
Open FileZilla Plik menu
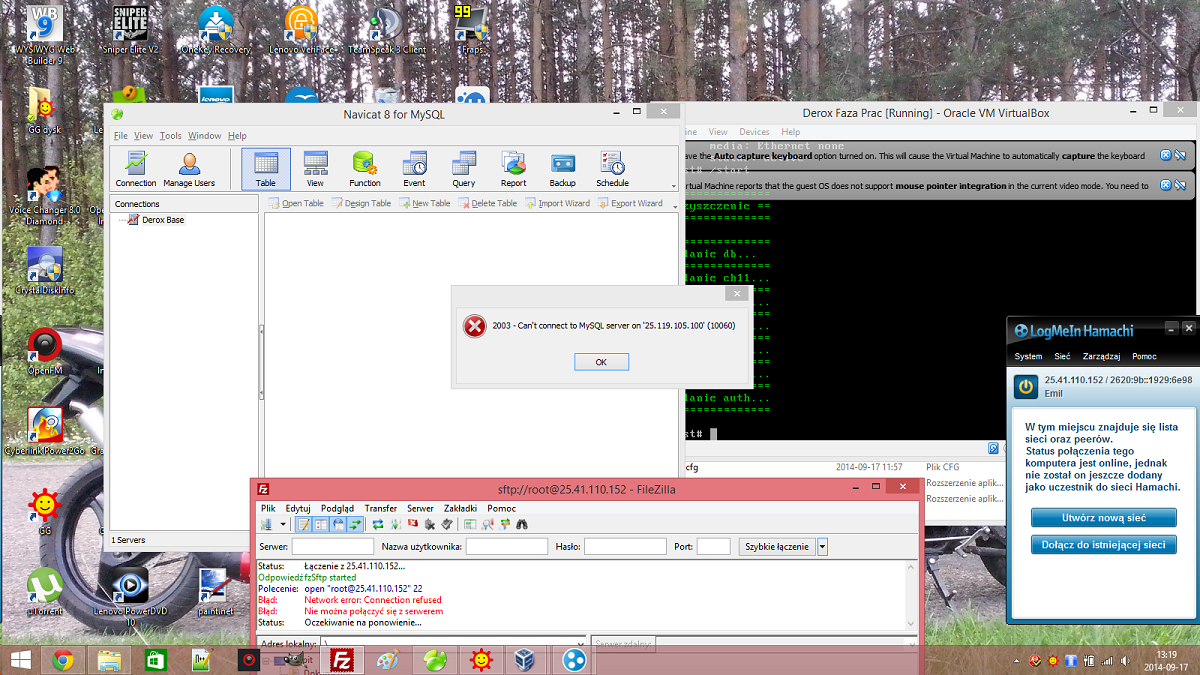coord(270,508)
